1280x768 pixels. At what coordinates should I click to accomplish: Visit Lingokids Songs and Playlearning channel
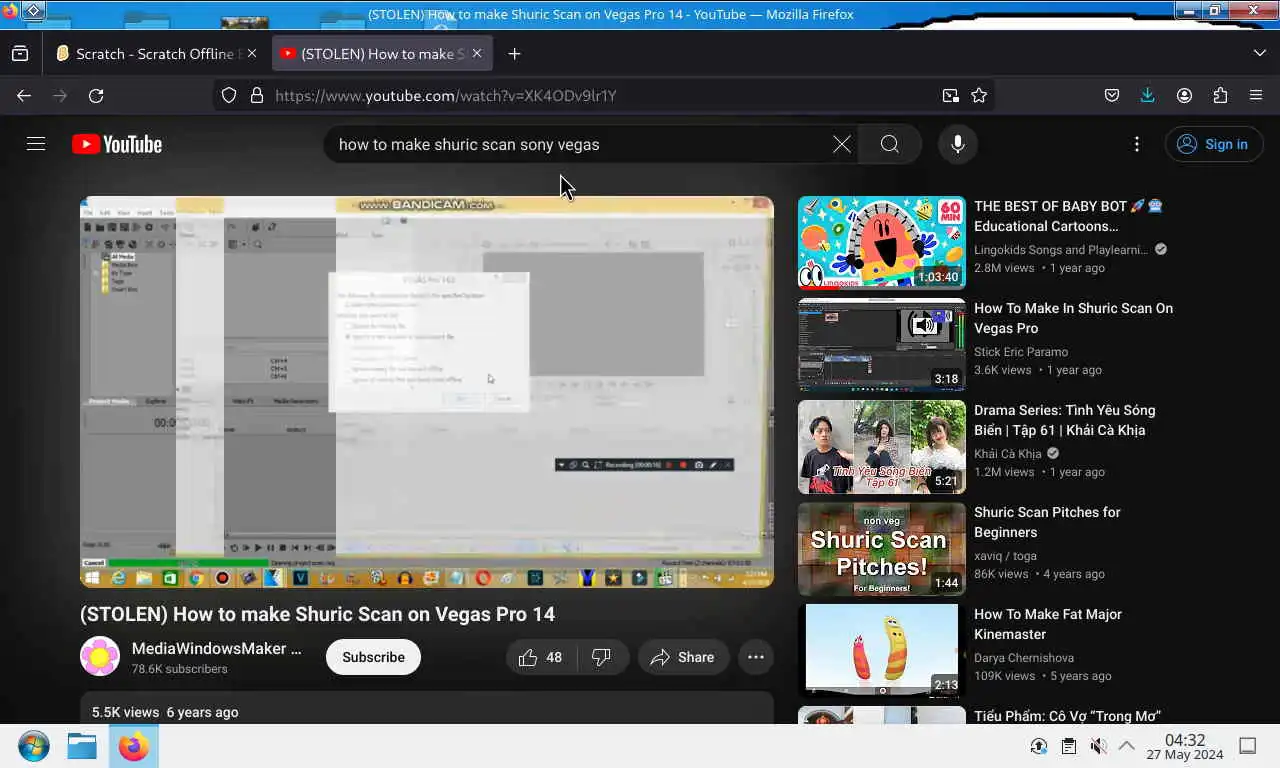click(x=1061, y=250)
